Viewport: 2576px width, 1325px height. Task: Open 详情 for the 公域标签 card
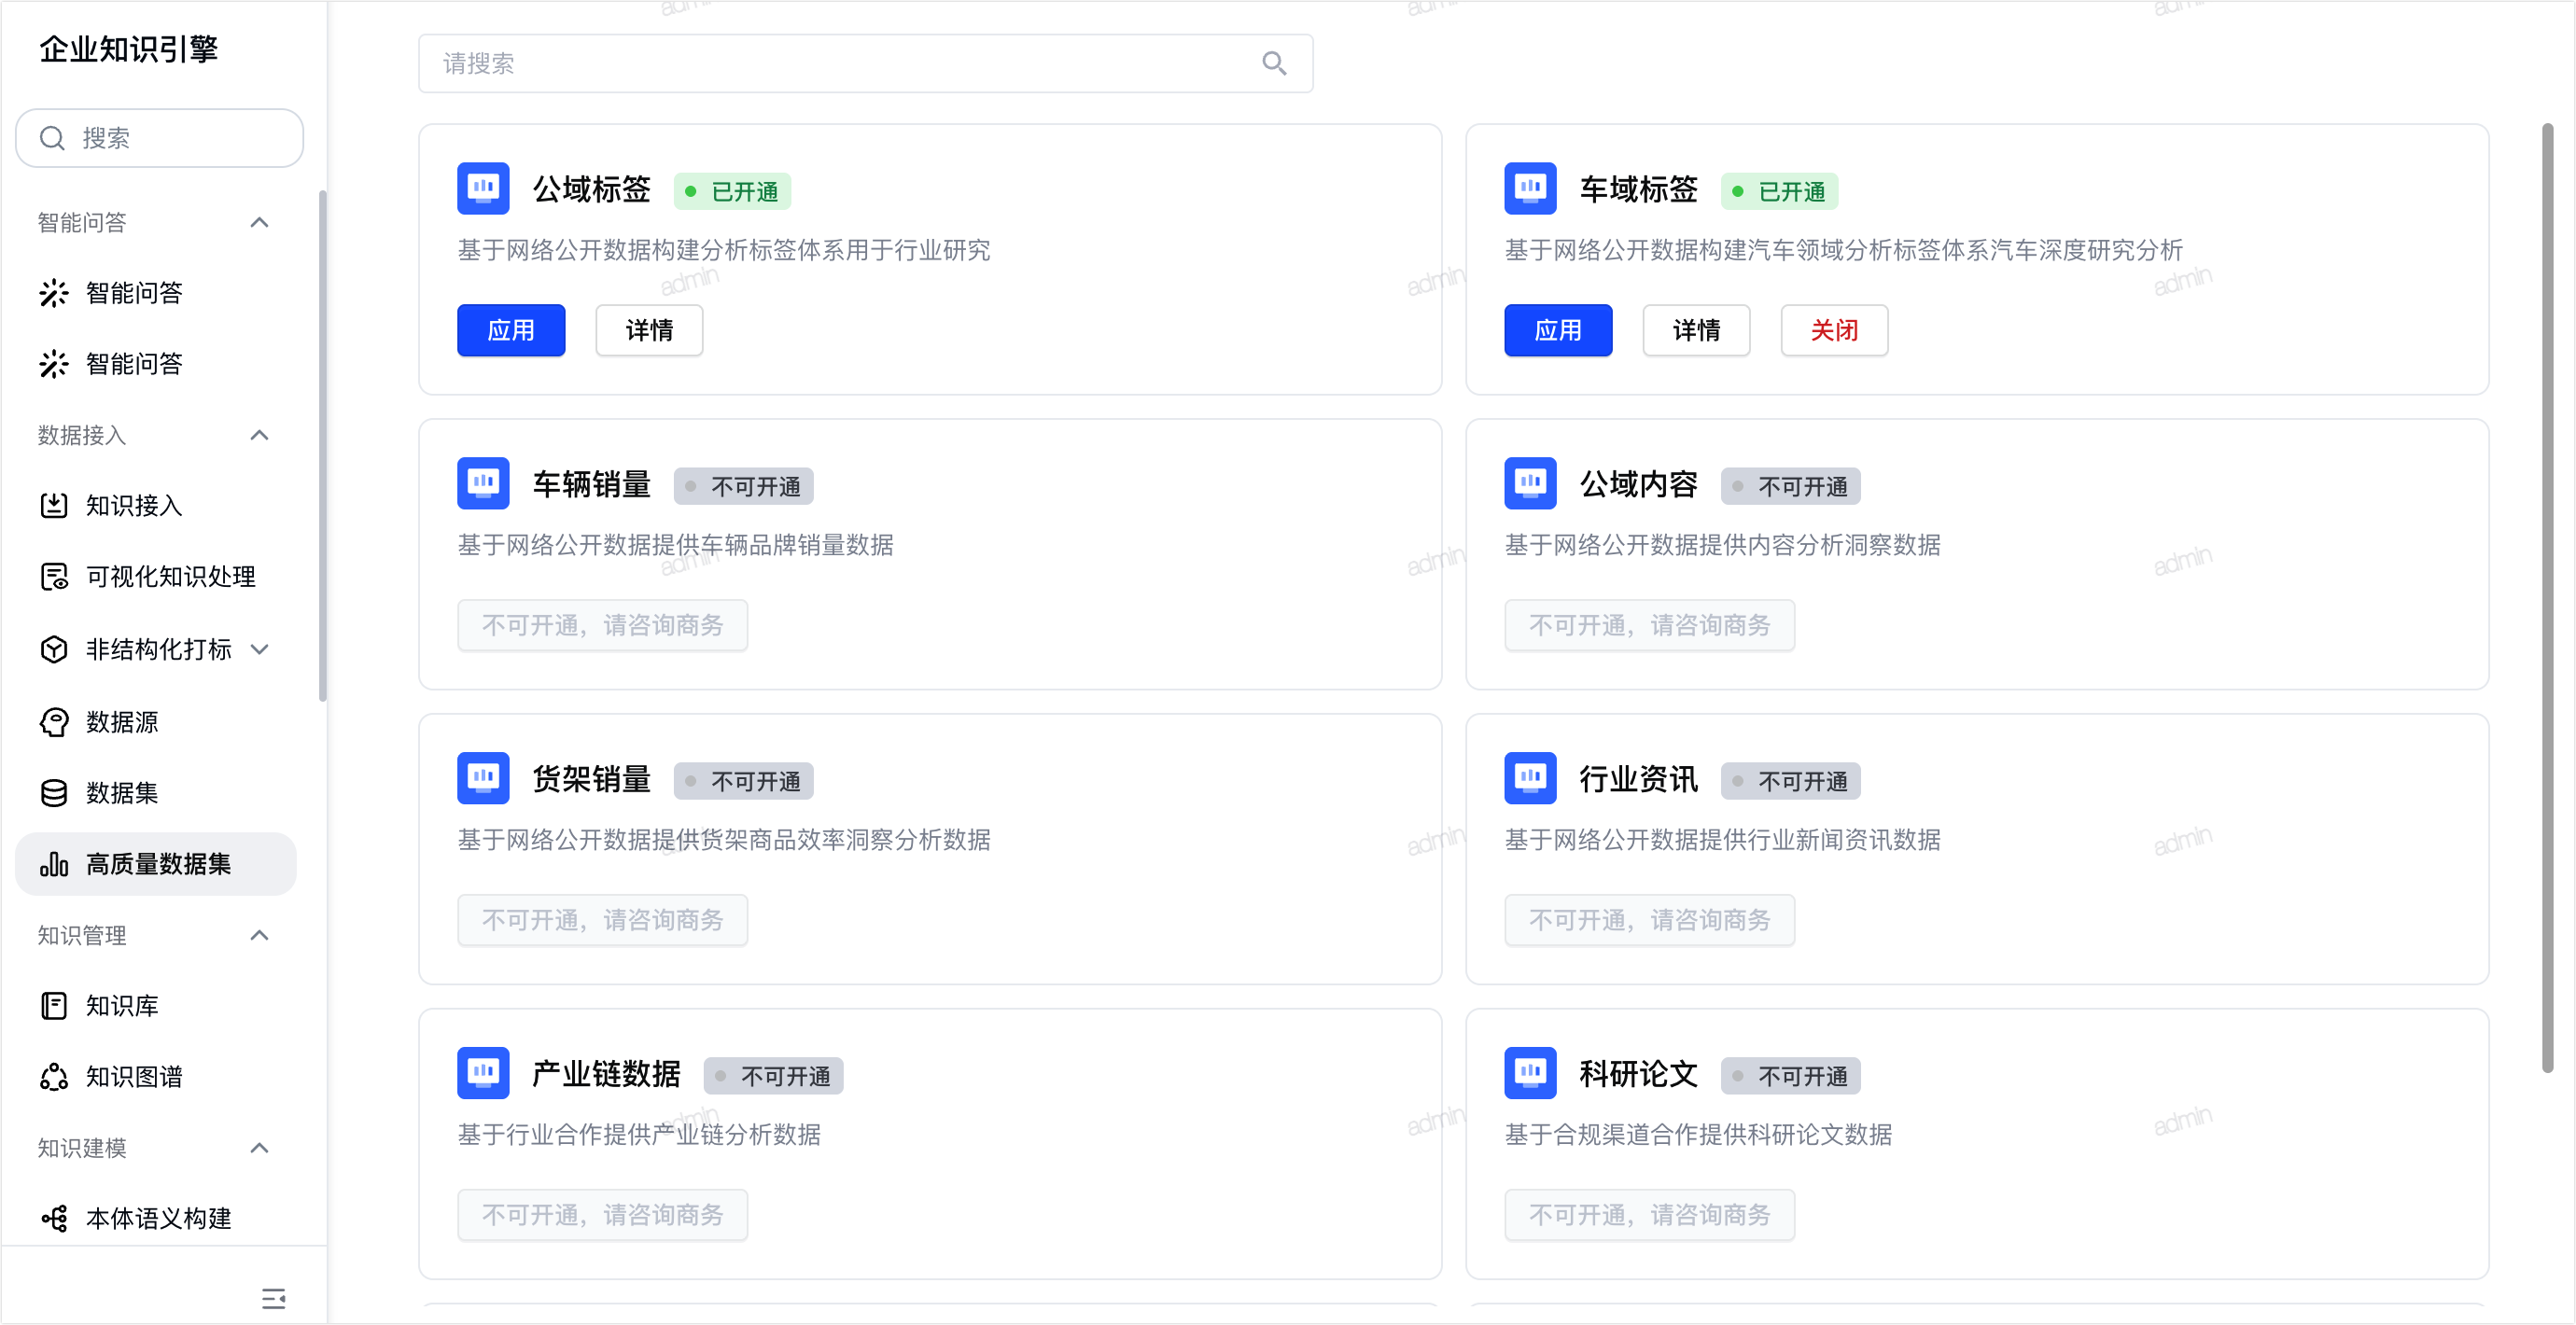click(x=649, y=330)
